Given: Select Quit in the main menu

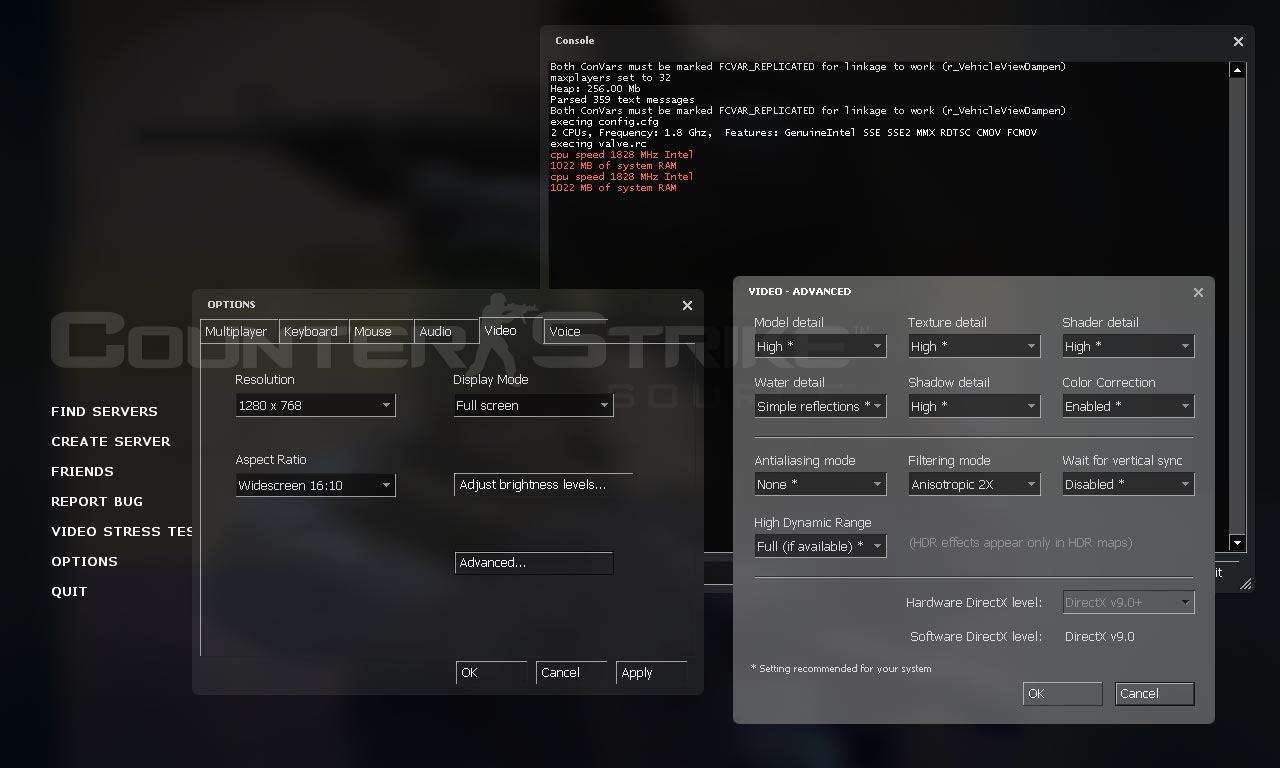Looking at the screenshot, I should (x=69, y=591).
